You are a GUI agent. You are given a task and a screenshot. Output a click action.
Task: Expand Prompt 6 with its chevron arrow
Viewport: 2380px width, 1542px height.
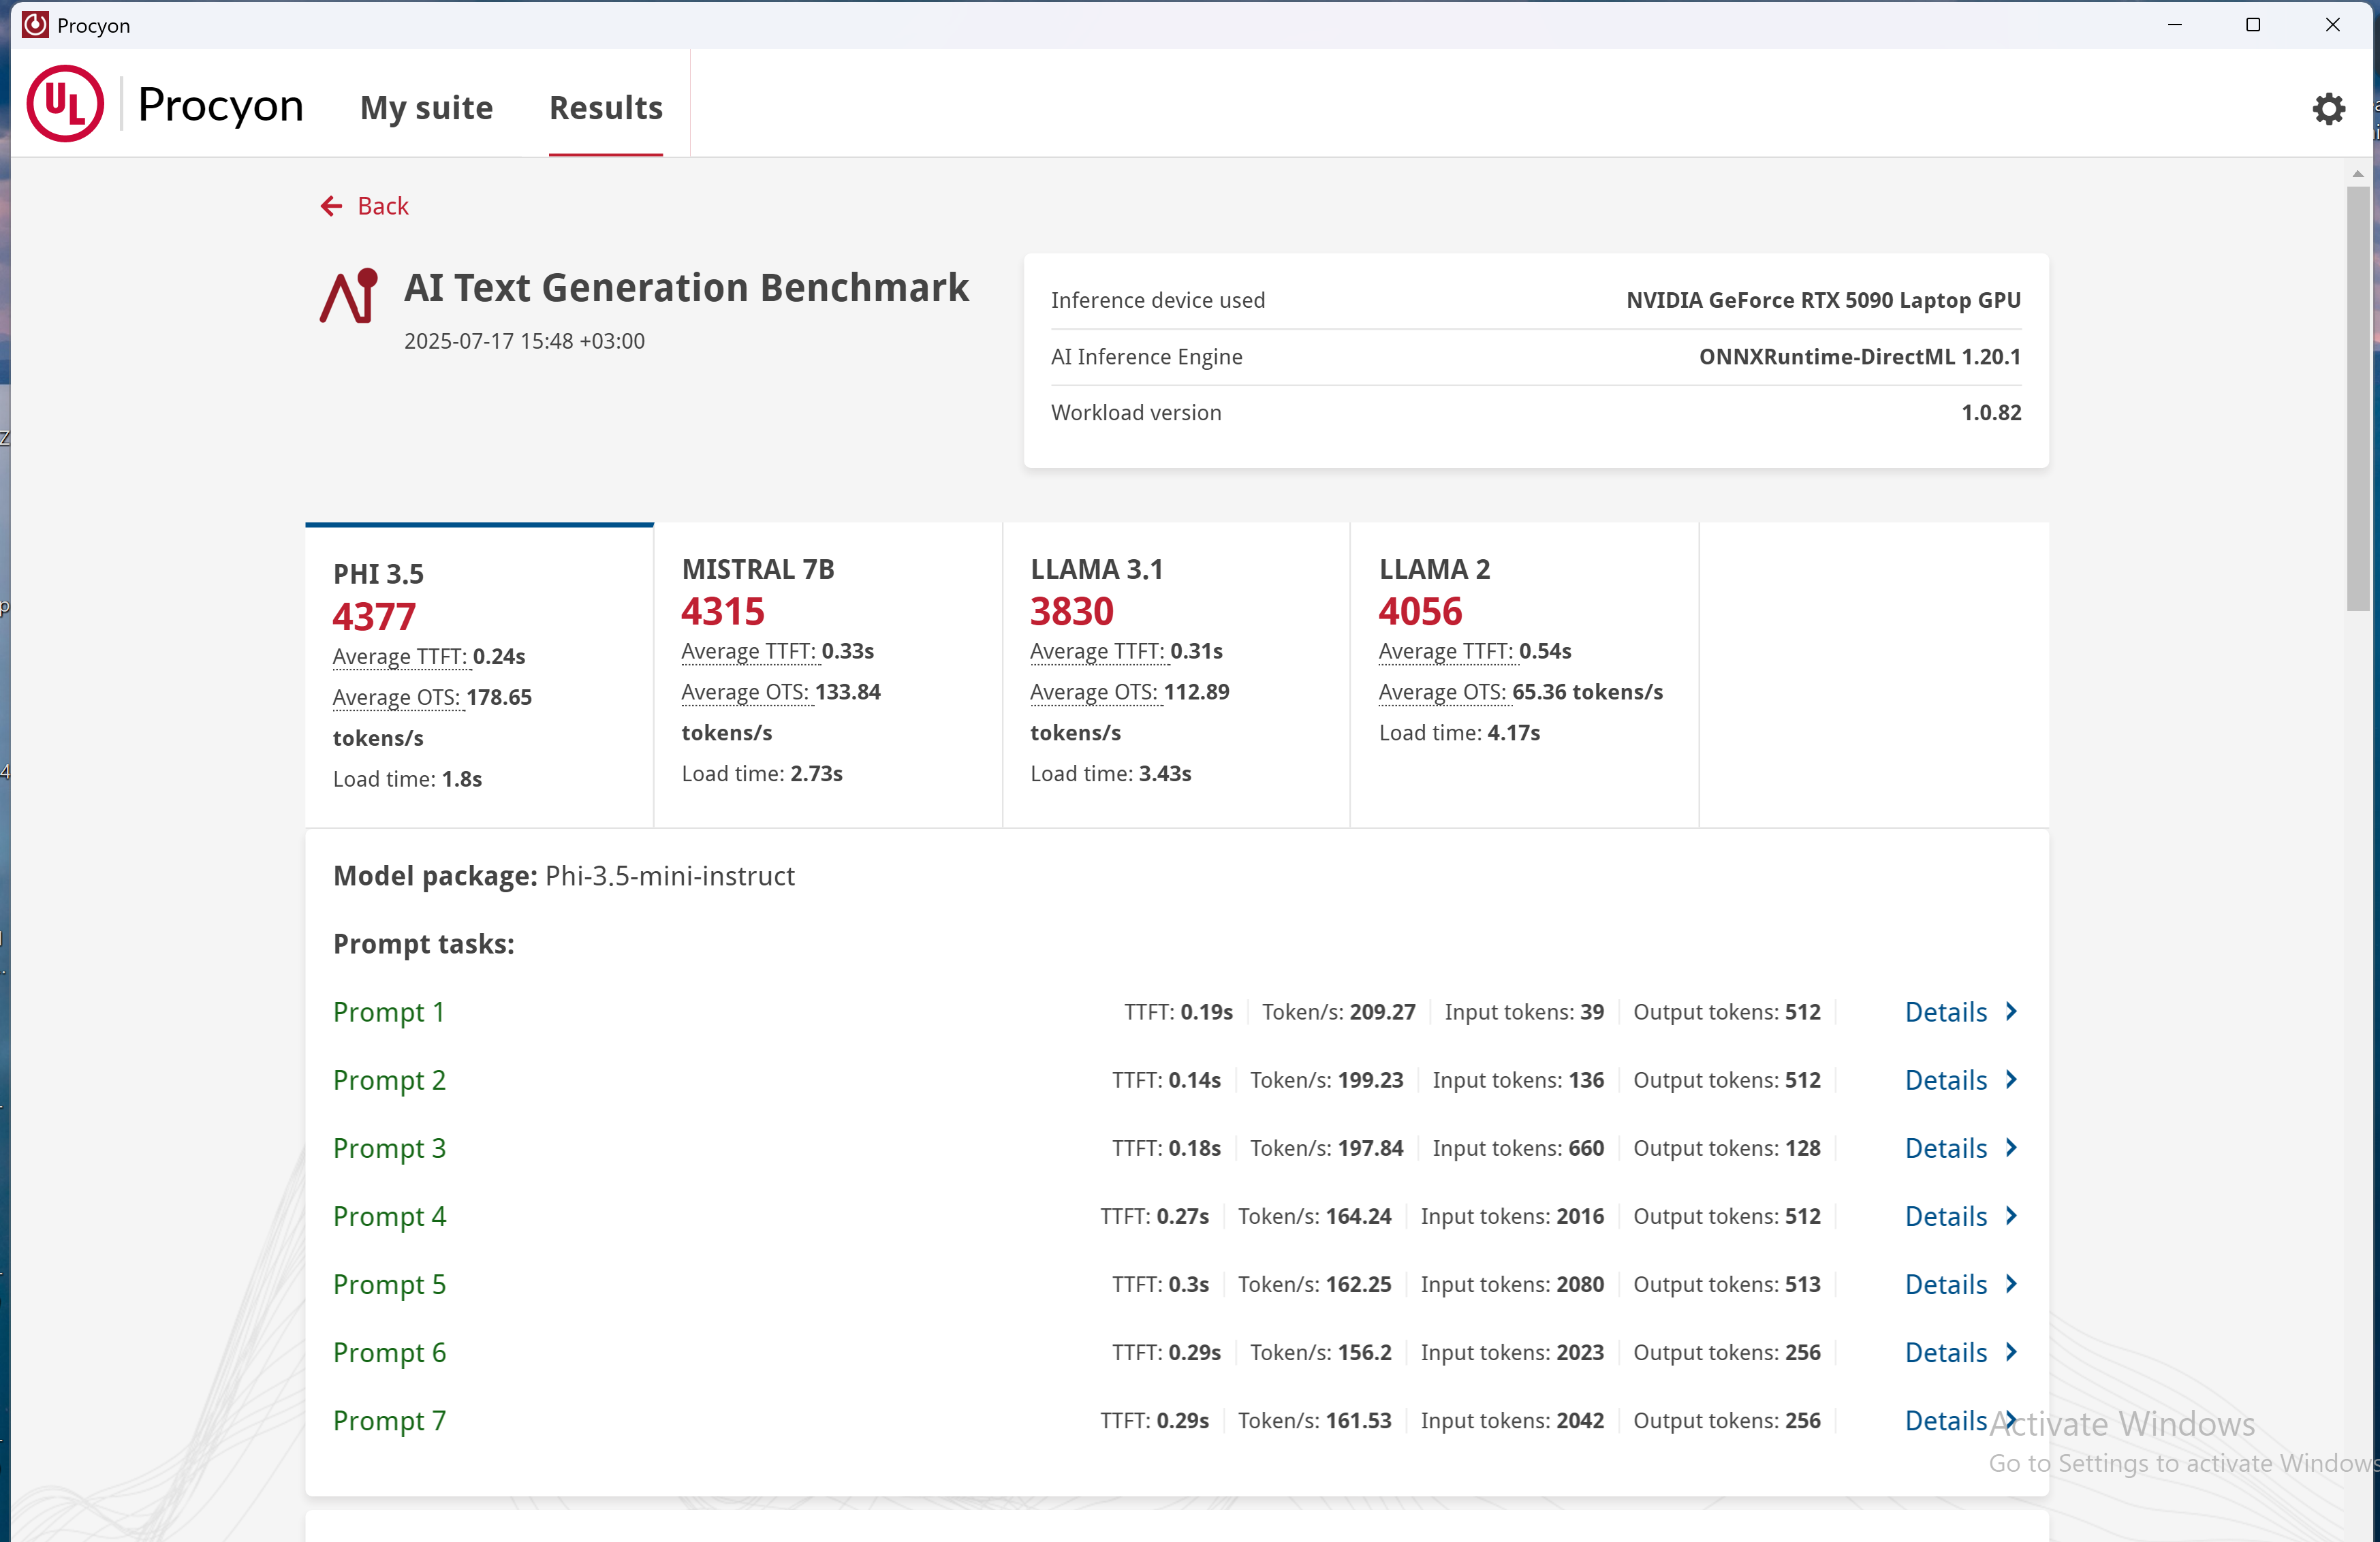2011,1352
